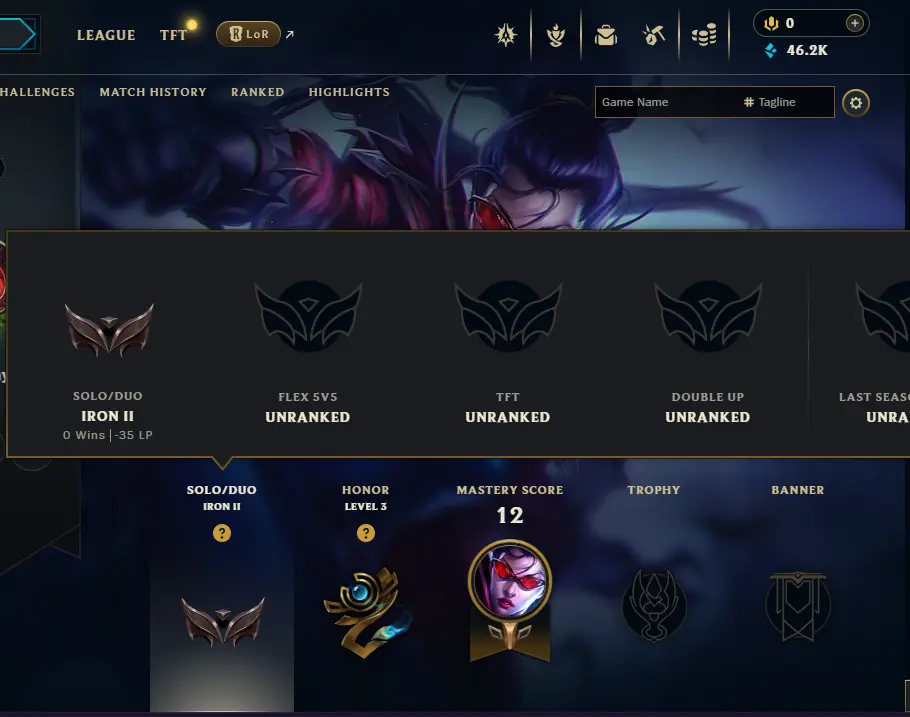Select the TFT menu item

(x=173, y=35)
